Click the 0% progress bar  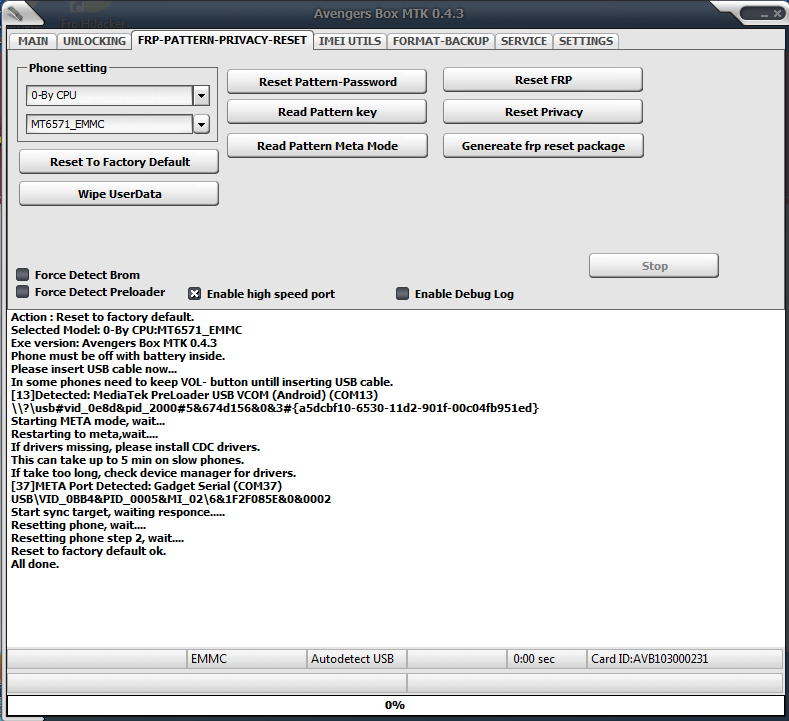click(395, 705)
